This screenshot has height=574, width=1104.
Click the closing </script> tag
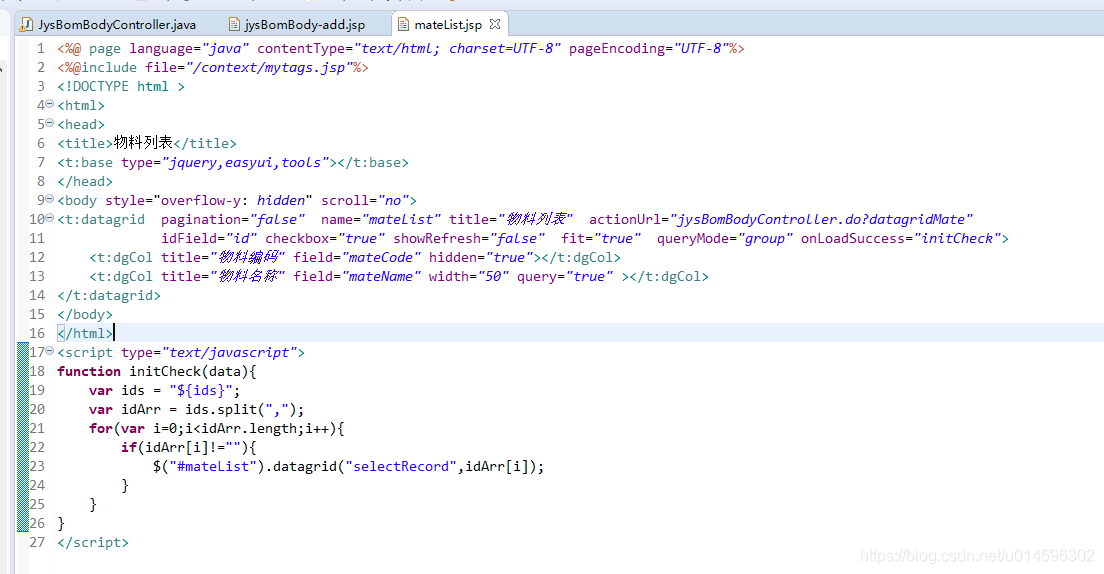[93, 542]
